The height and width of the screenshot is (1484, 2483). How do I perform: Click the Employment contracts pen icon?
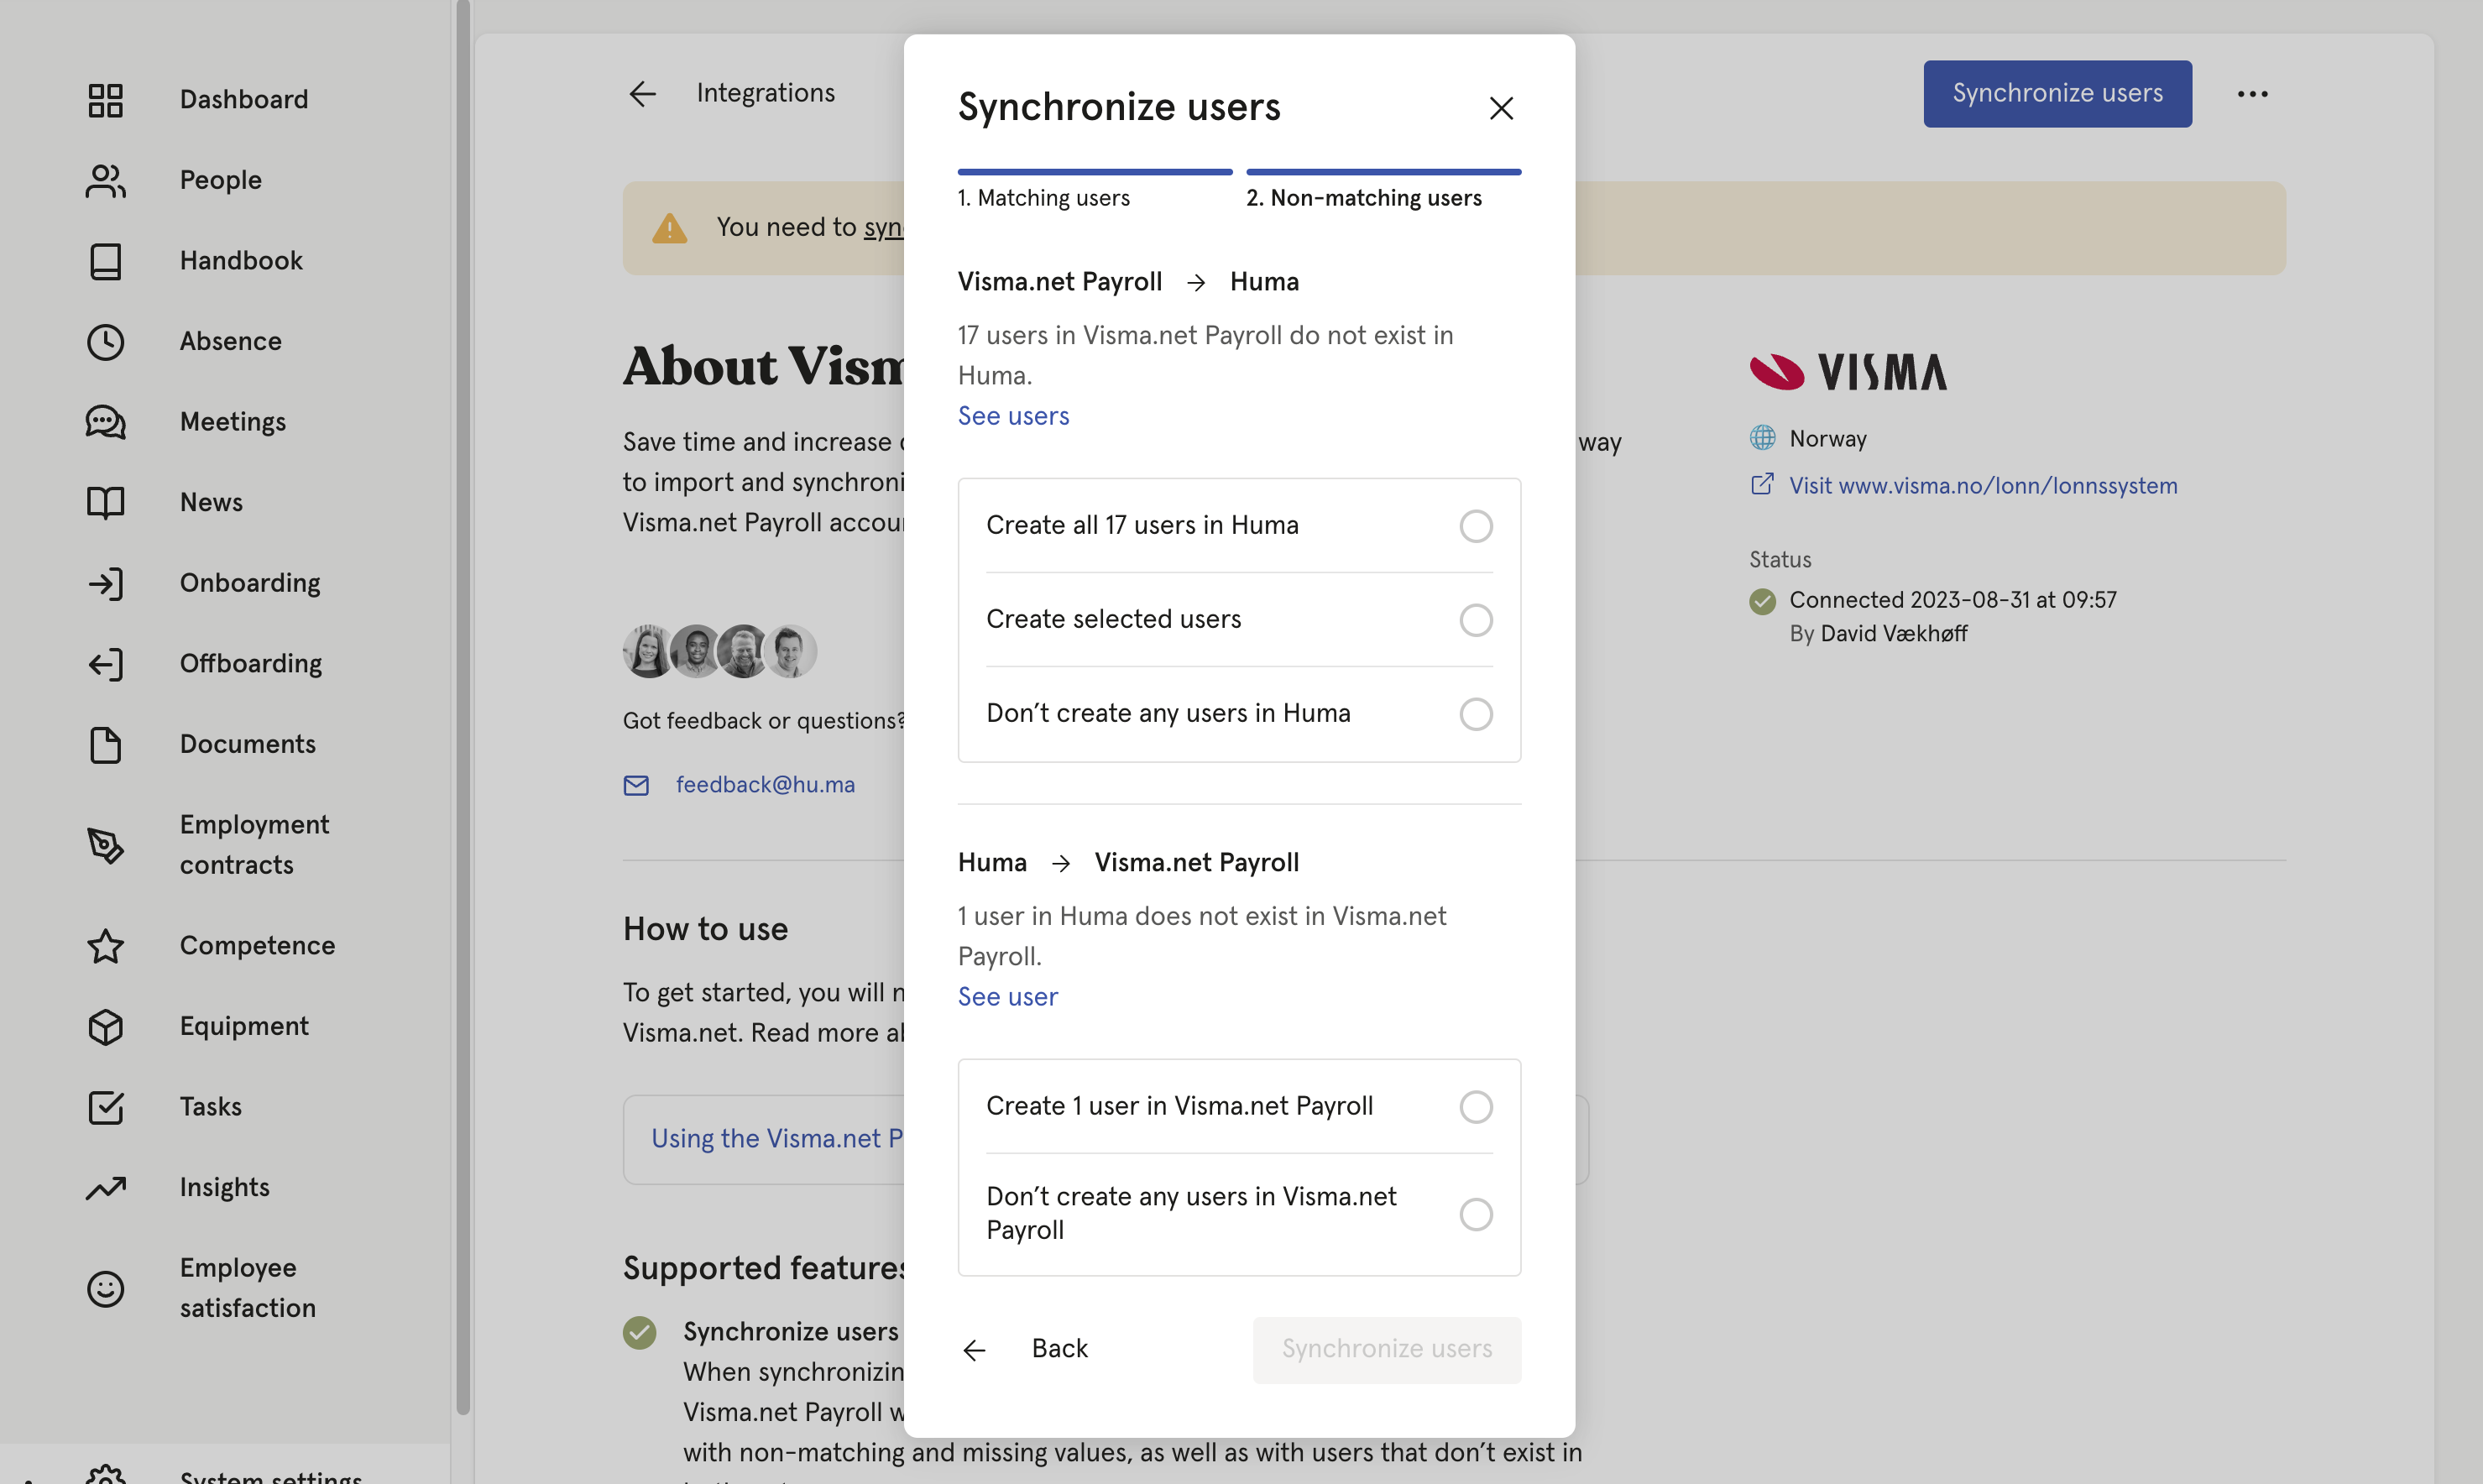coord(105,846)
